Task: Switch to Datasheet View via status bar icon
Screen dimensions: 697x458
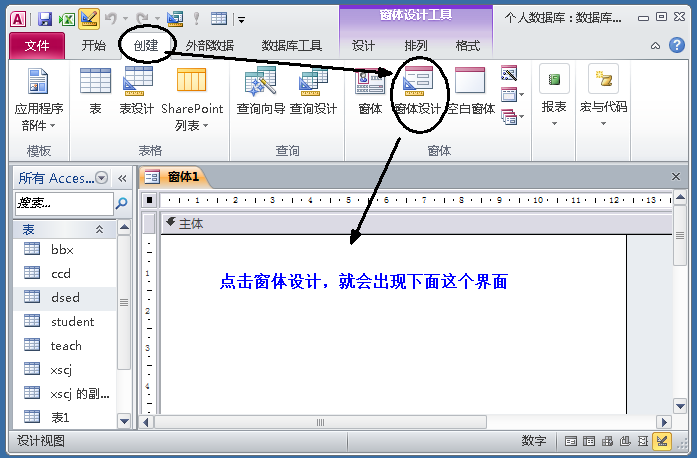Action: pos(589,441)
